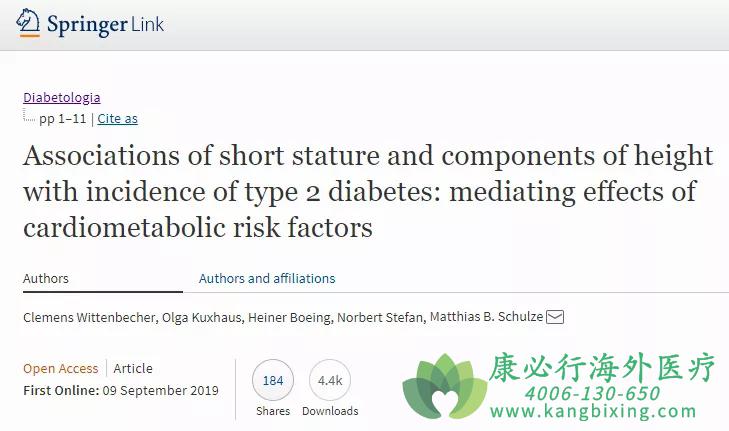Click author Matthias B. Schulze

pos(486,317)
